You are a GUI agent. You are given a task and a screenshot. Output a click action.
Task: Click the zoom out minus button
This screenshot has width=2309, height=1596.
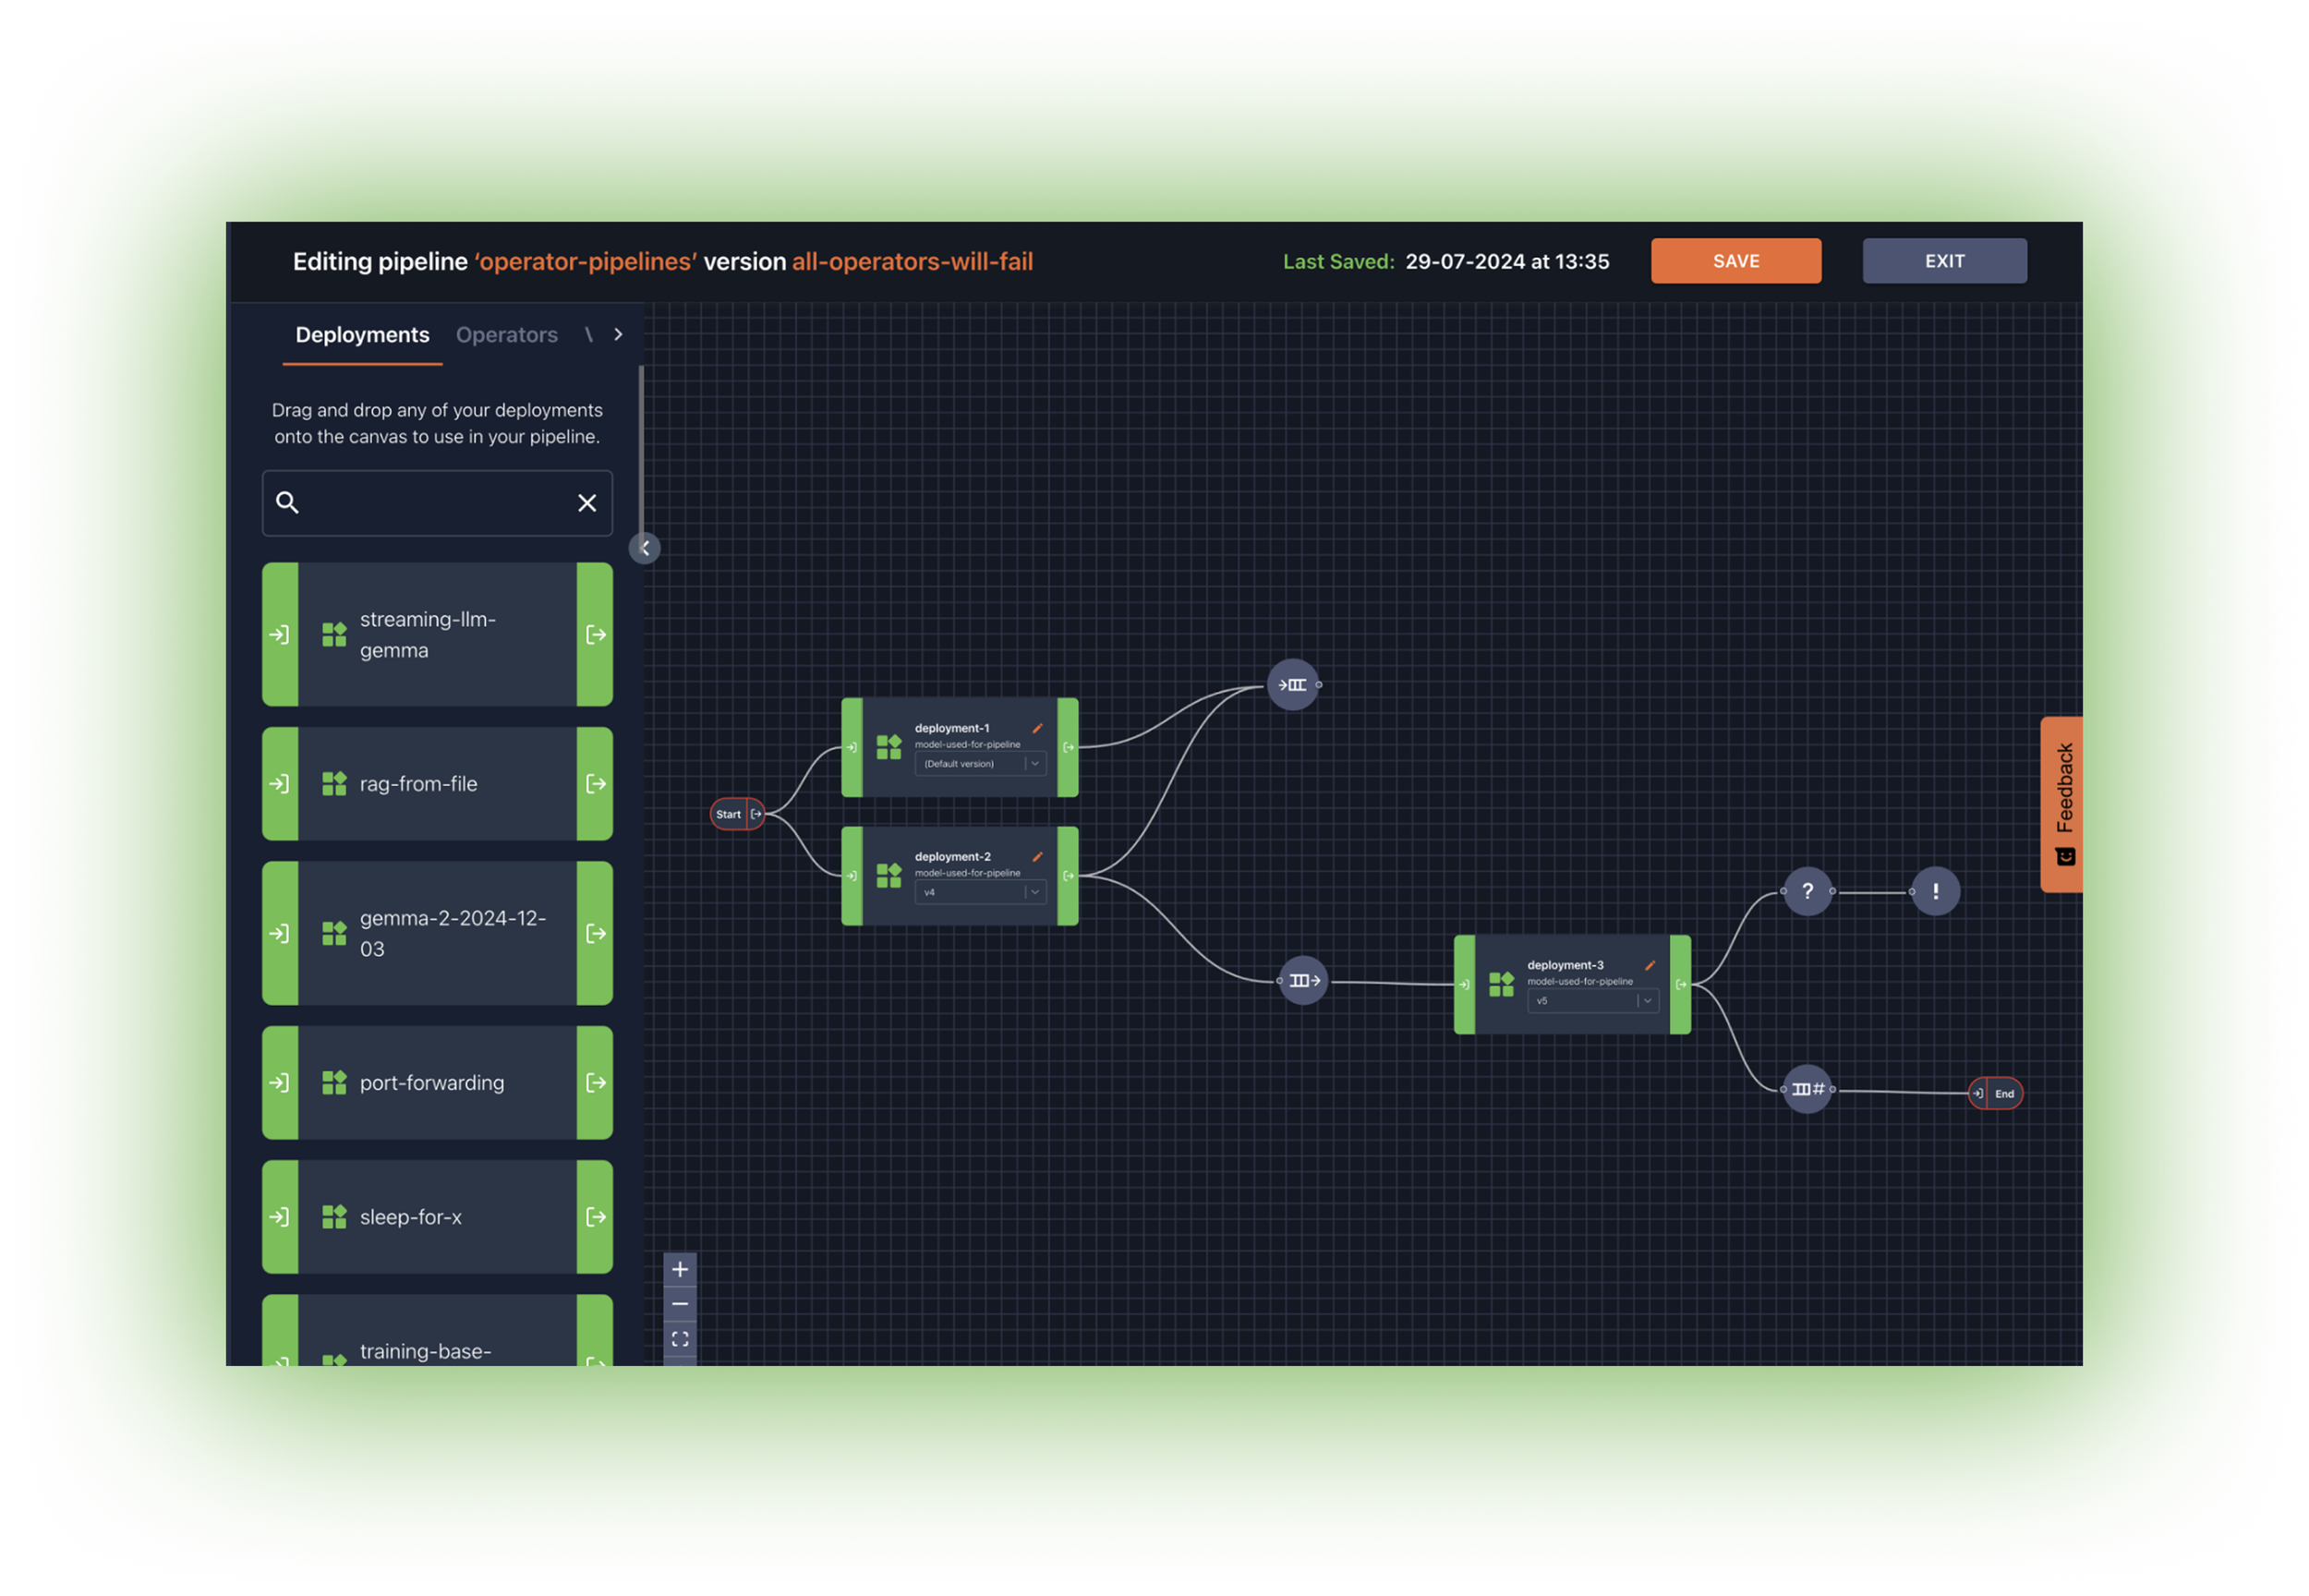(x=680, y=1304)
